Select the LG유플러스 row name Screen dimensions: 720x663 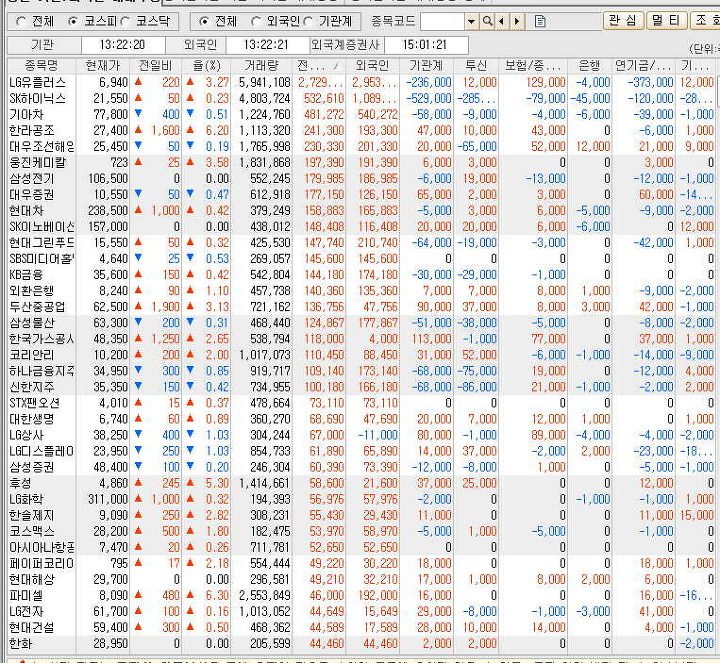tap(38, 83)
